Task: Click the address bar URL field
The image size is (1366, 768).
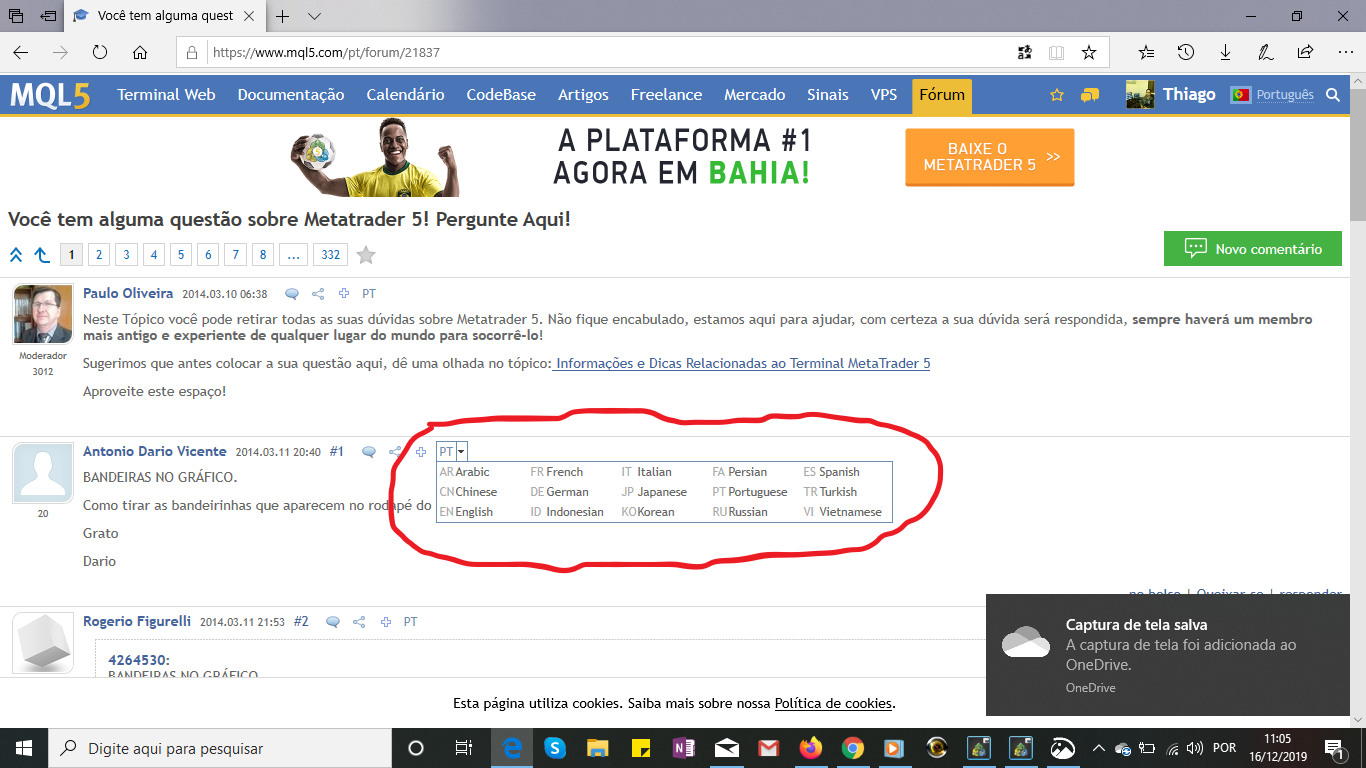Action: pyautogui.click(x=606, y=52)
